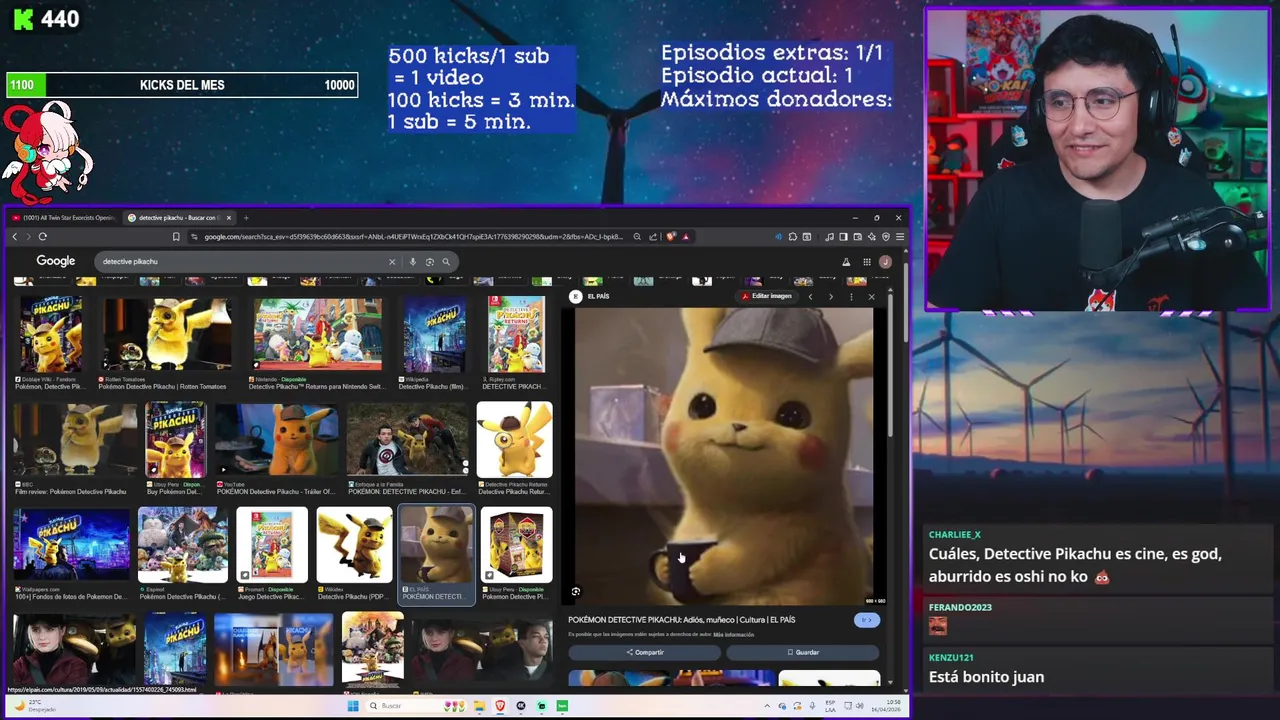
Task: Open Ripley.com DETECTIVE PIKACHU result
Action: pyautogui.click(x=516, y=341)
